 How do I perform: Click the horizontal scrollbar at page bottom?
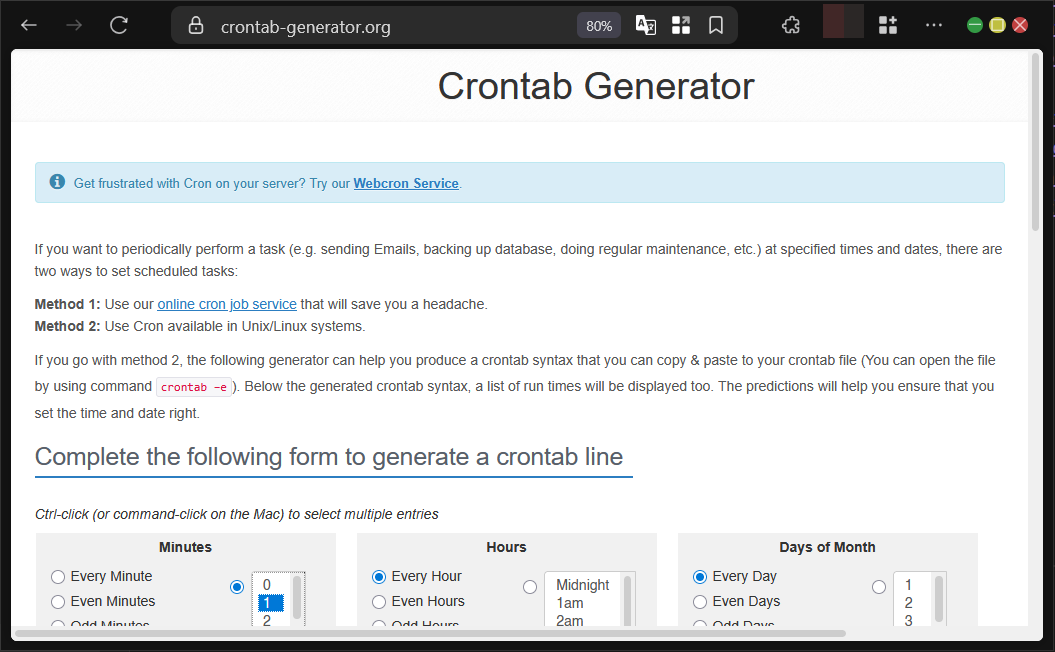tap(430, 633)
